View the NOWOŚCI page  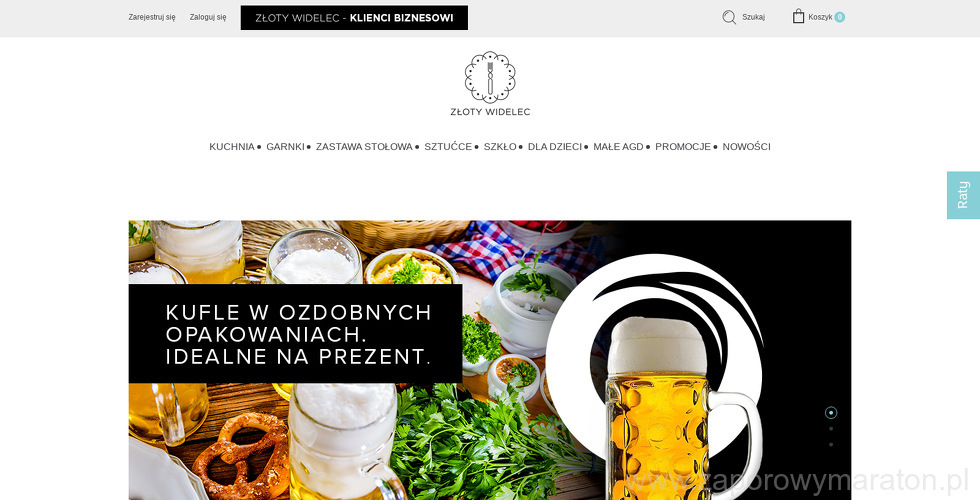click(x=746, y=147)
